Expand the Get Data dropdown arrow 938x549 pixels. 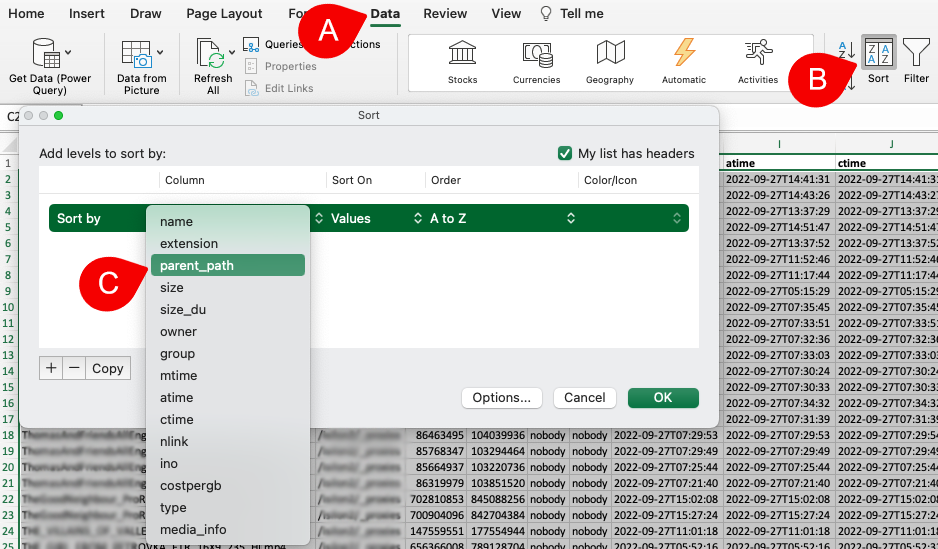68,52
